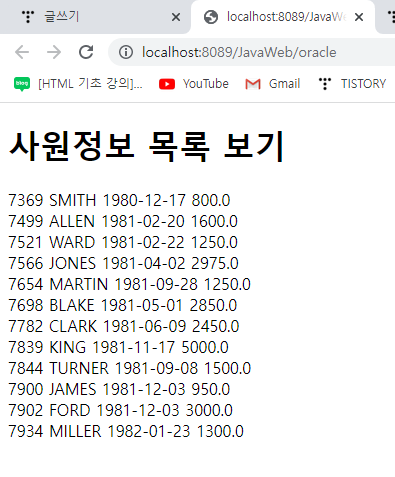395x477 pixels.
Task: Click the globe favicon on localhost tab
Action: [x=211, y=17]
